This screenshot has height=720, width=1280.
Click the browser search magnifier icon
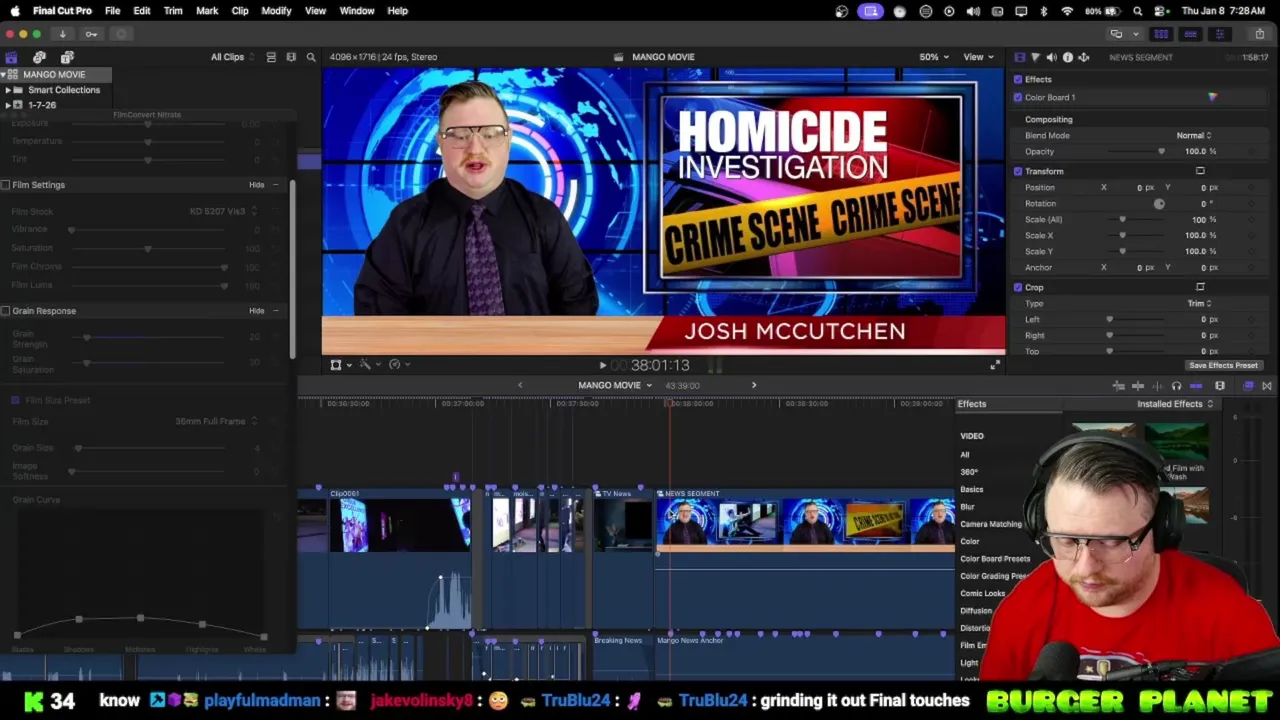(311, 57)
